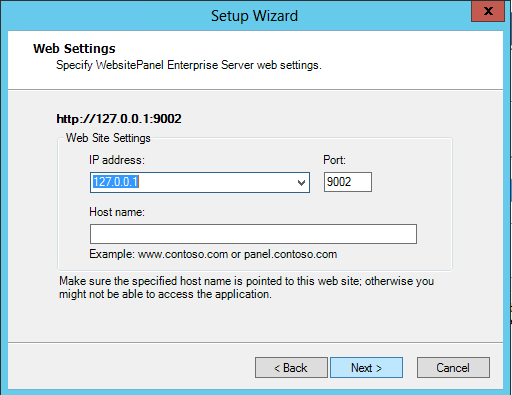The width and height of the screenshot is (512, 395).
Task: Proceed with the Next button
Action: [366, 368]
